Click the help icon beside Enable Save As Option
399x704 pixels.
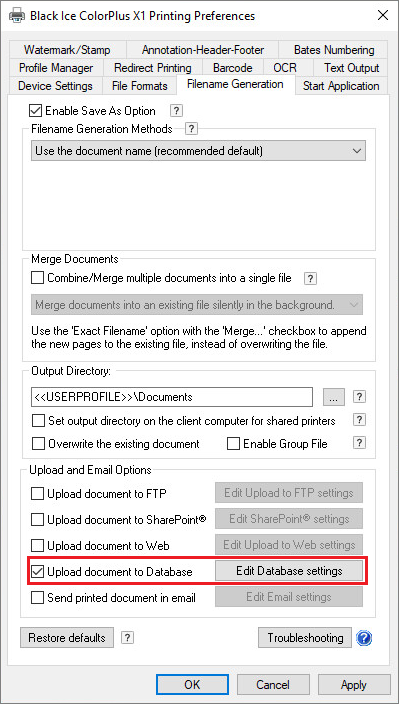(x=176, y=110)
